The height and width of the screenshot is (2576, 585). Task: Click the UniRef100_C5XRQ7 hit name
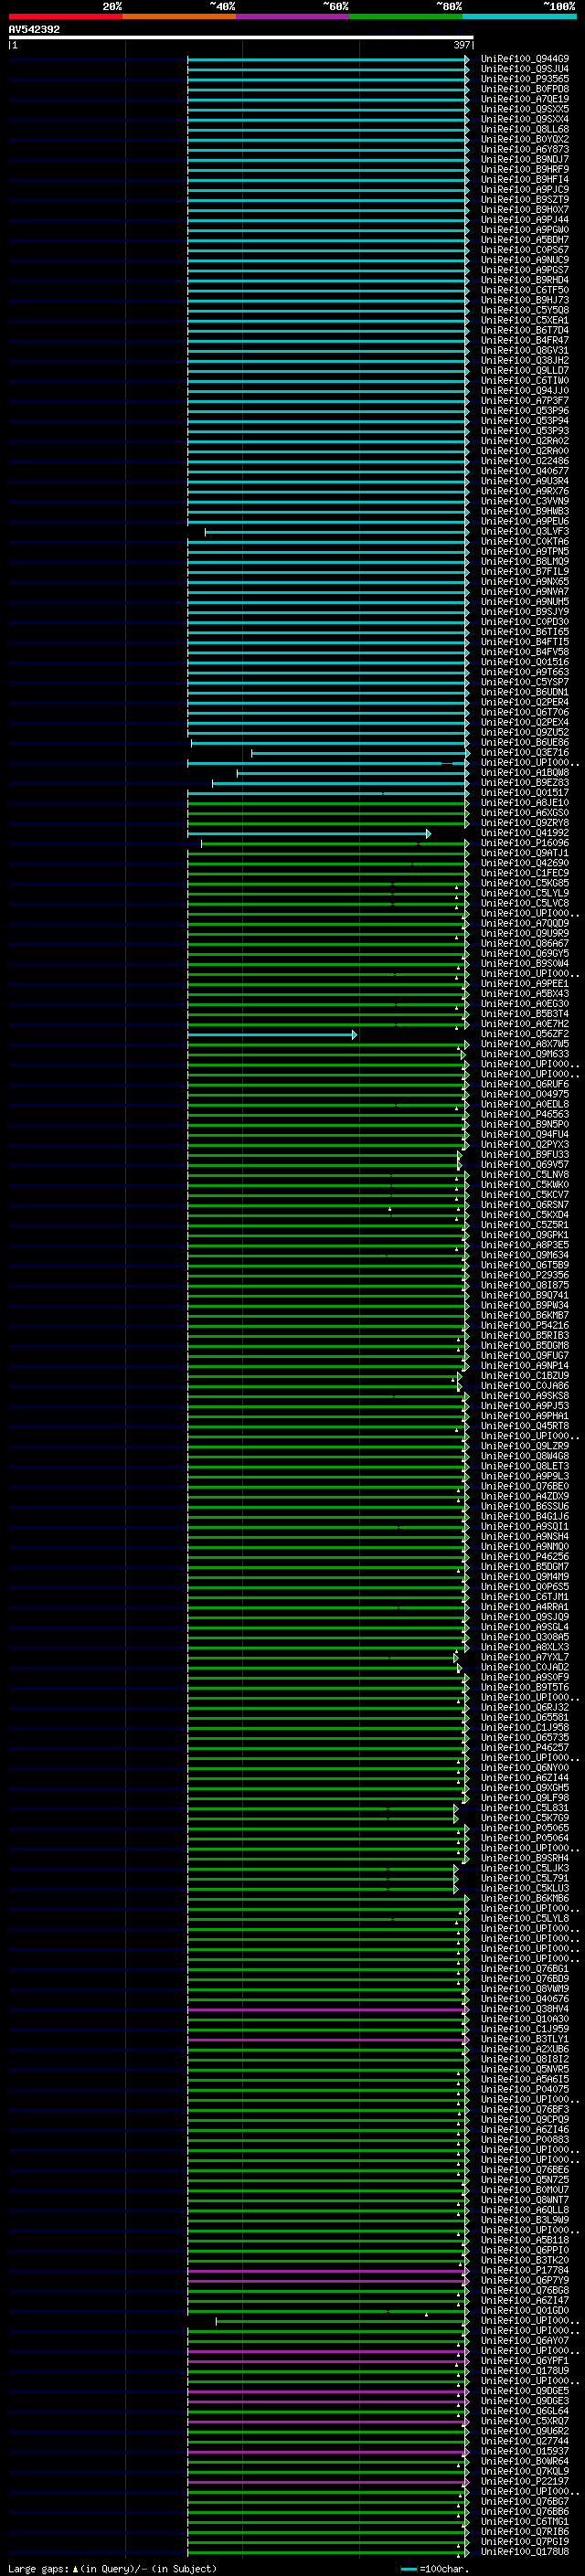(x=525, y=2421)
